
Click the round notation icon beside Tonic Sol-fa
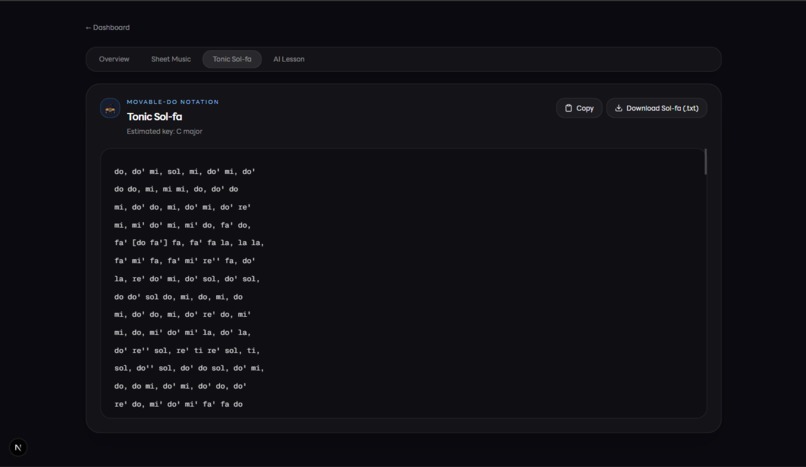pos(110,108)
